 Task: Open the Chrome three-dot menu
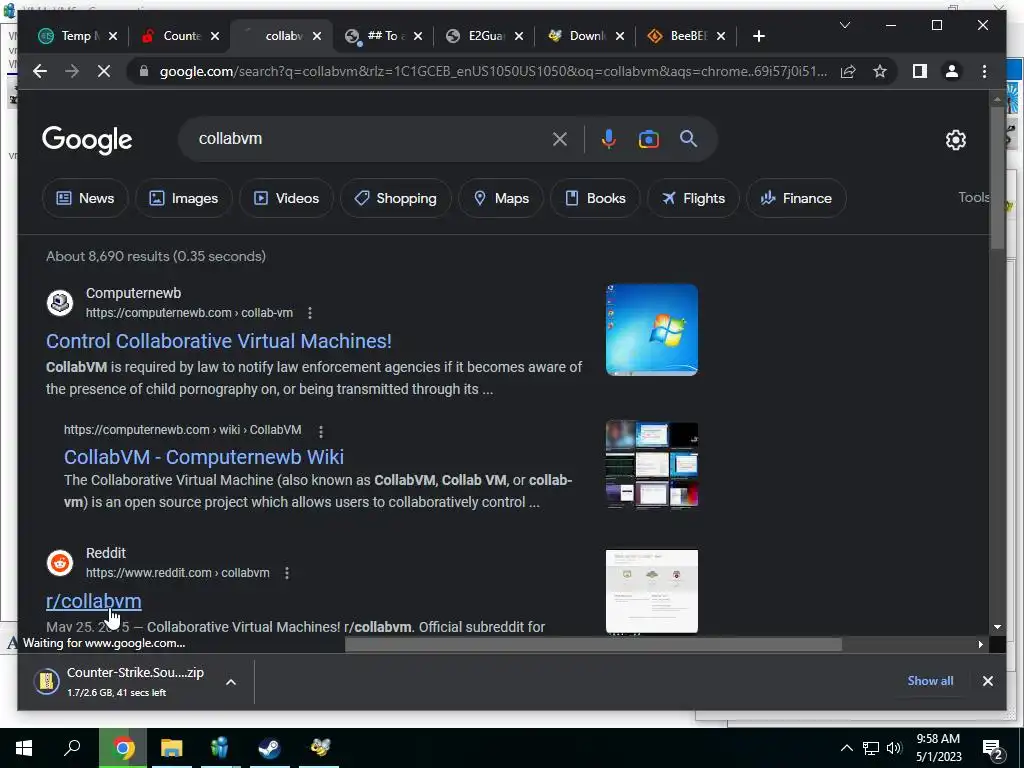[x=984, y=71]
